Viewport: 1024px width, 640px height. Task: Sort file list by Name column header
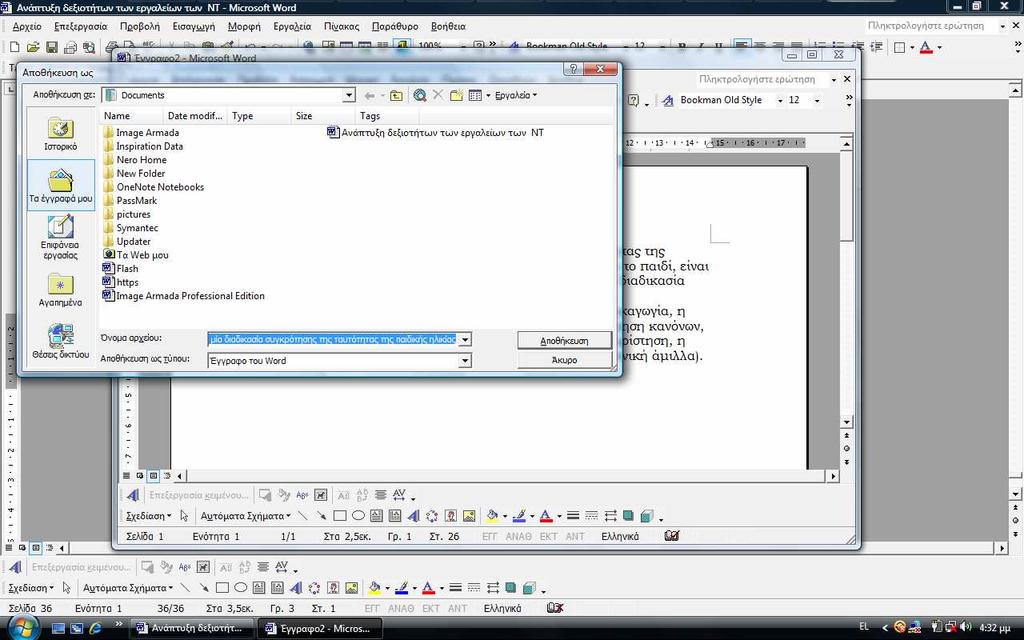coord(131,116)
